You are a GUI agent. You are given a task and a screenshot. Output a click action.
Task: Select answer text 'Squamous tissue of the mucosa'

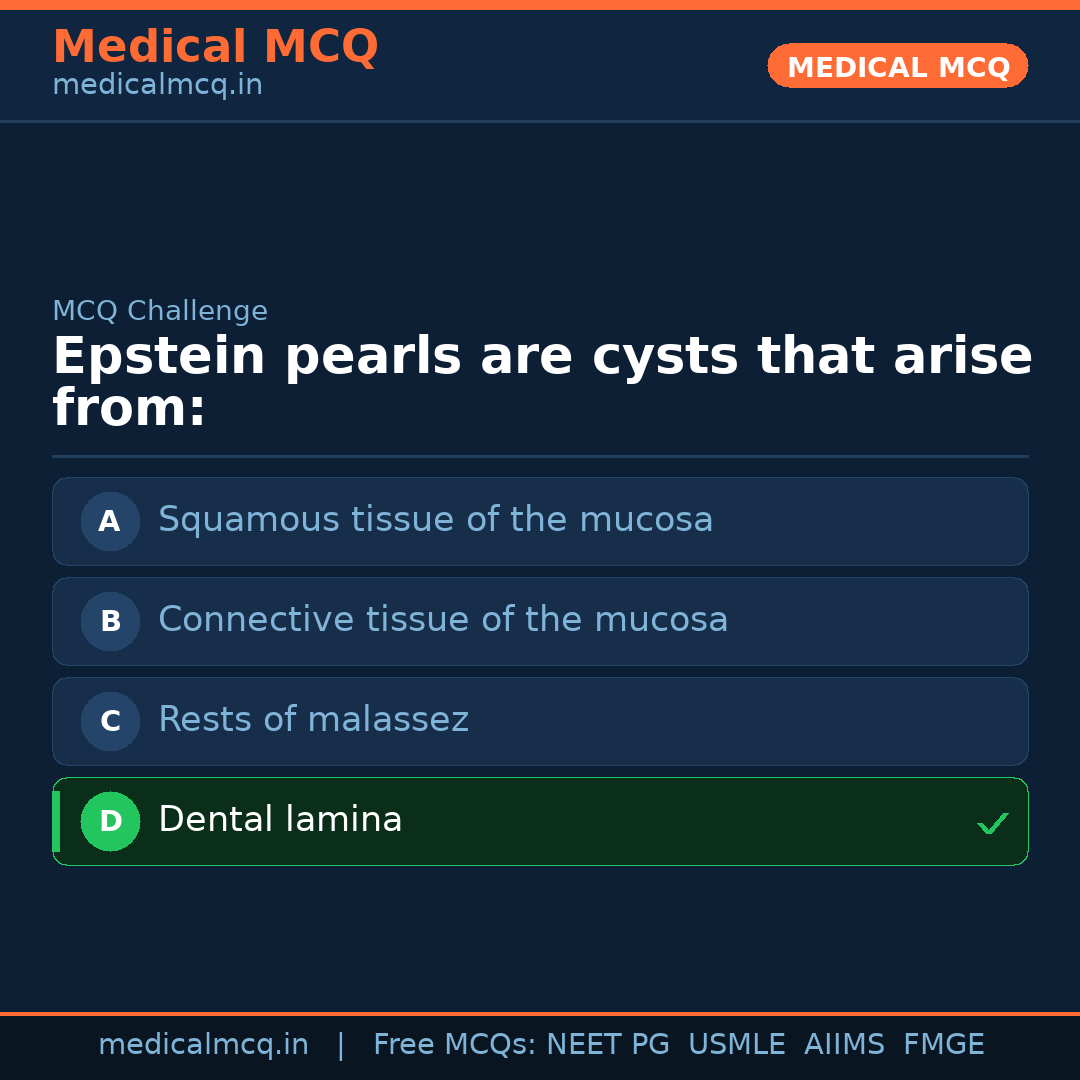coord(435,520)
